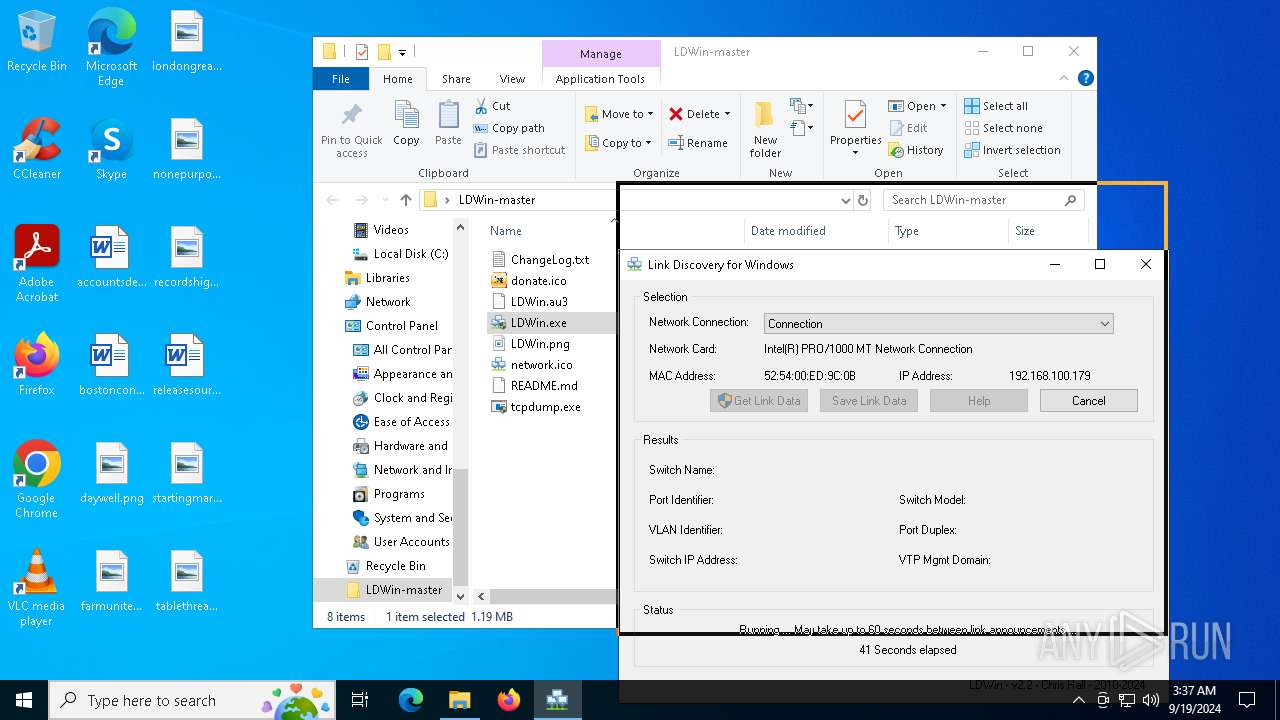Launch Google Chrome from desktop
This screenshot has width=1280, height=720.
[37, 480]
